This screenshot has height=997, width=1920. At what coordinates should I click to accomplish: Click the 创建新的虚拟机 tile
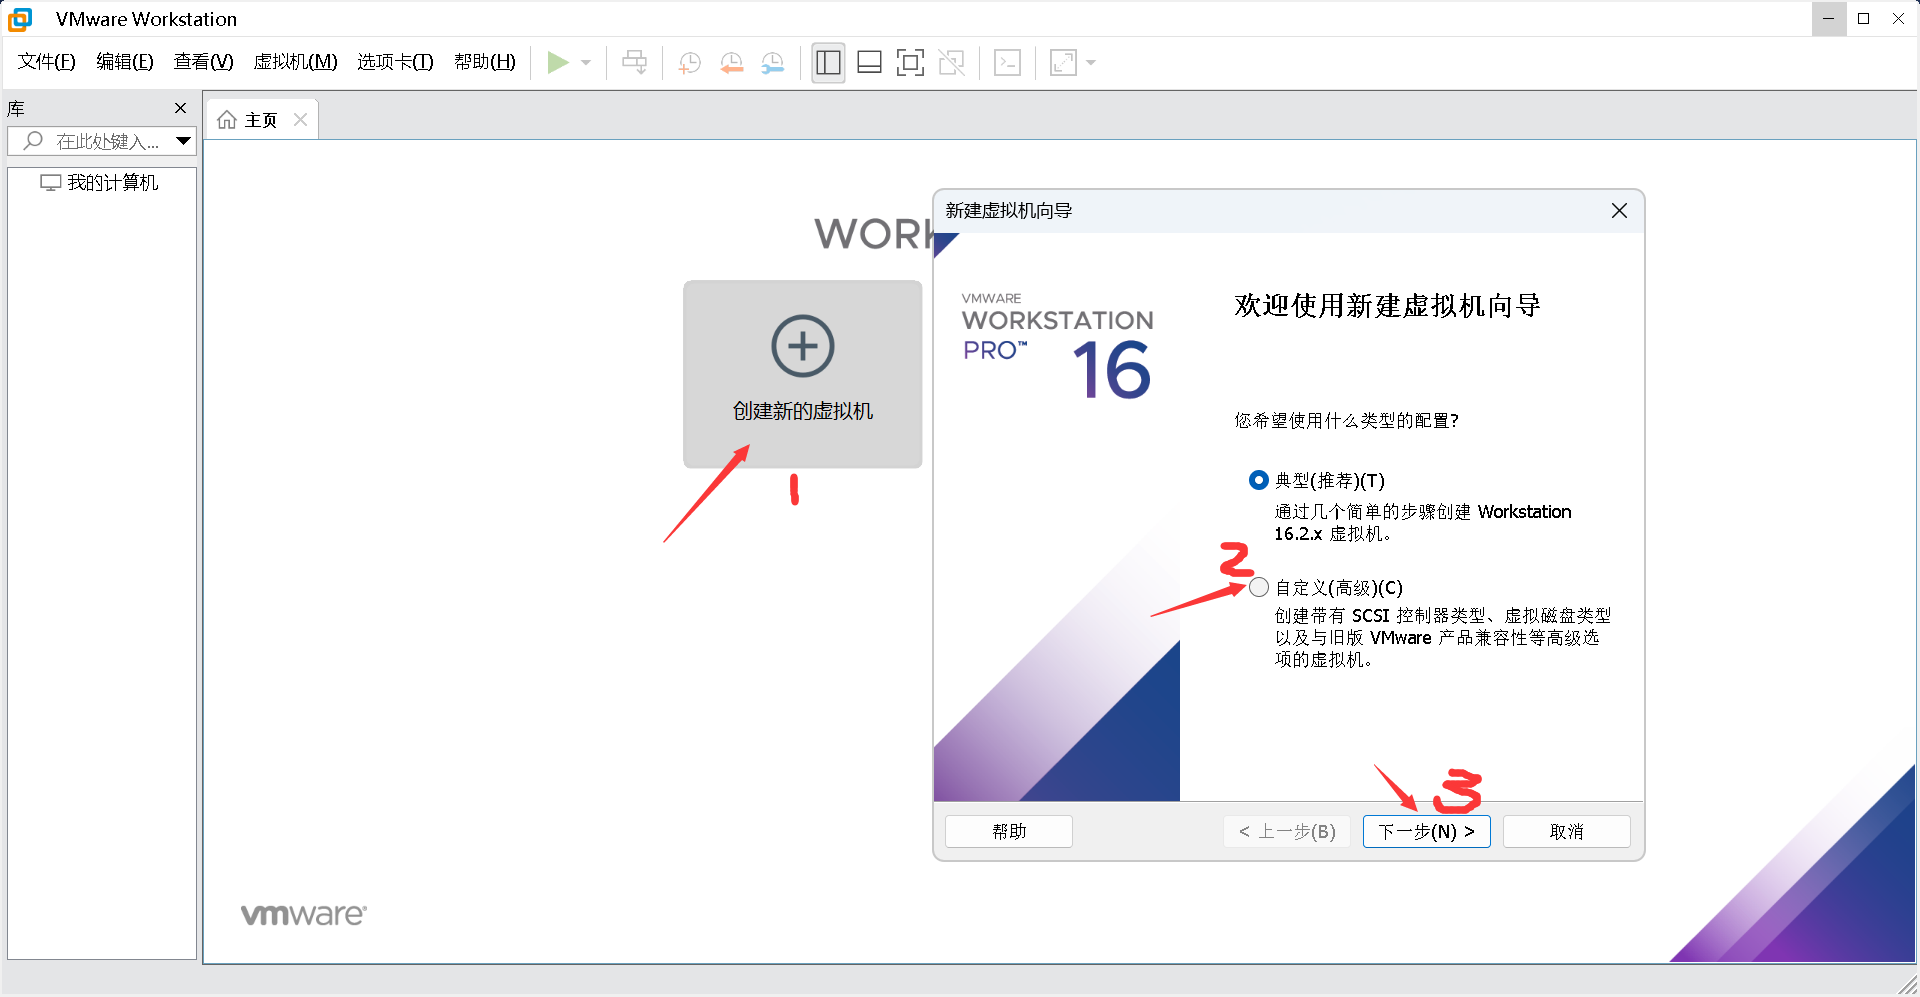click(x=802, y=374)
